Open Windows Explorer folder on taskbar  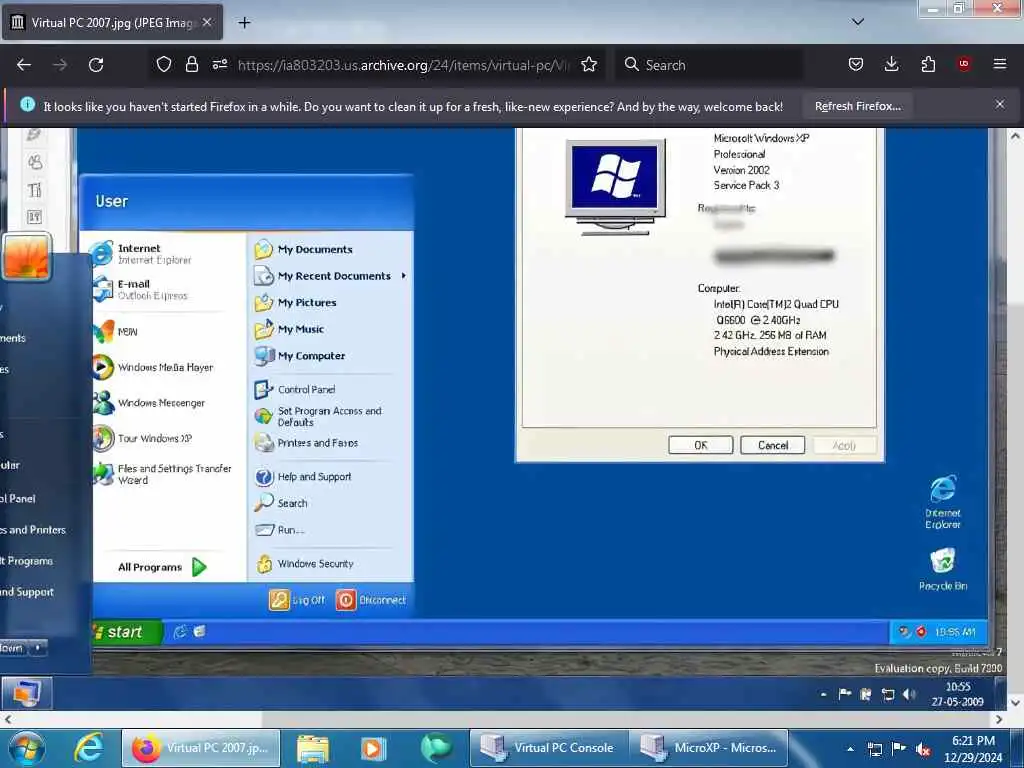pyautogui.click(x=313, y=748)
